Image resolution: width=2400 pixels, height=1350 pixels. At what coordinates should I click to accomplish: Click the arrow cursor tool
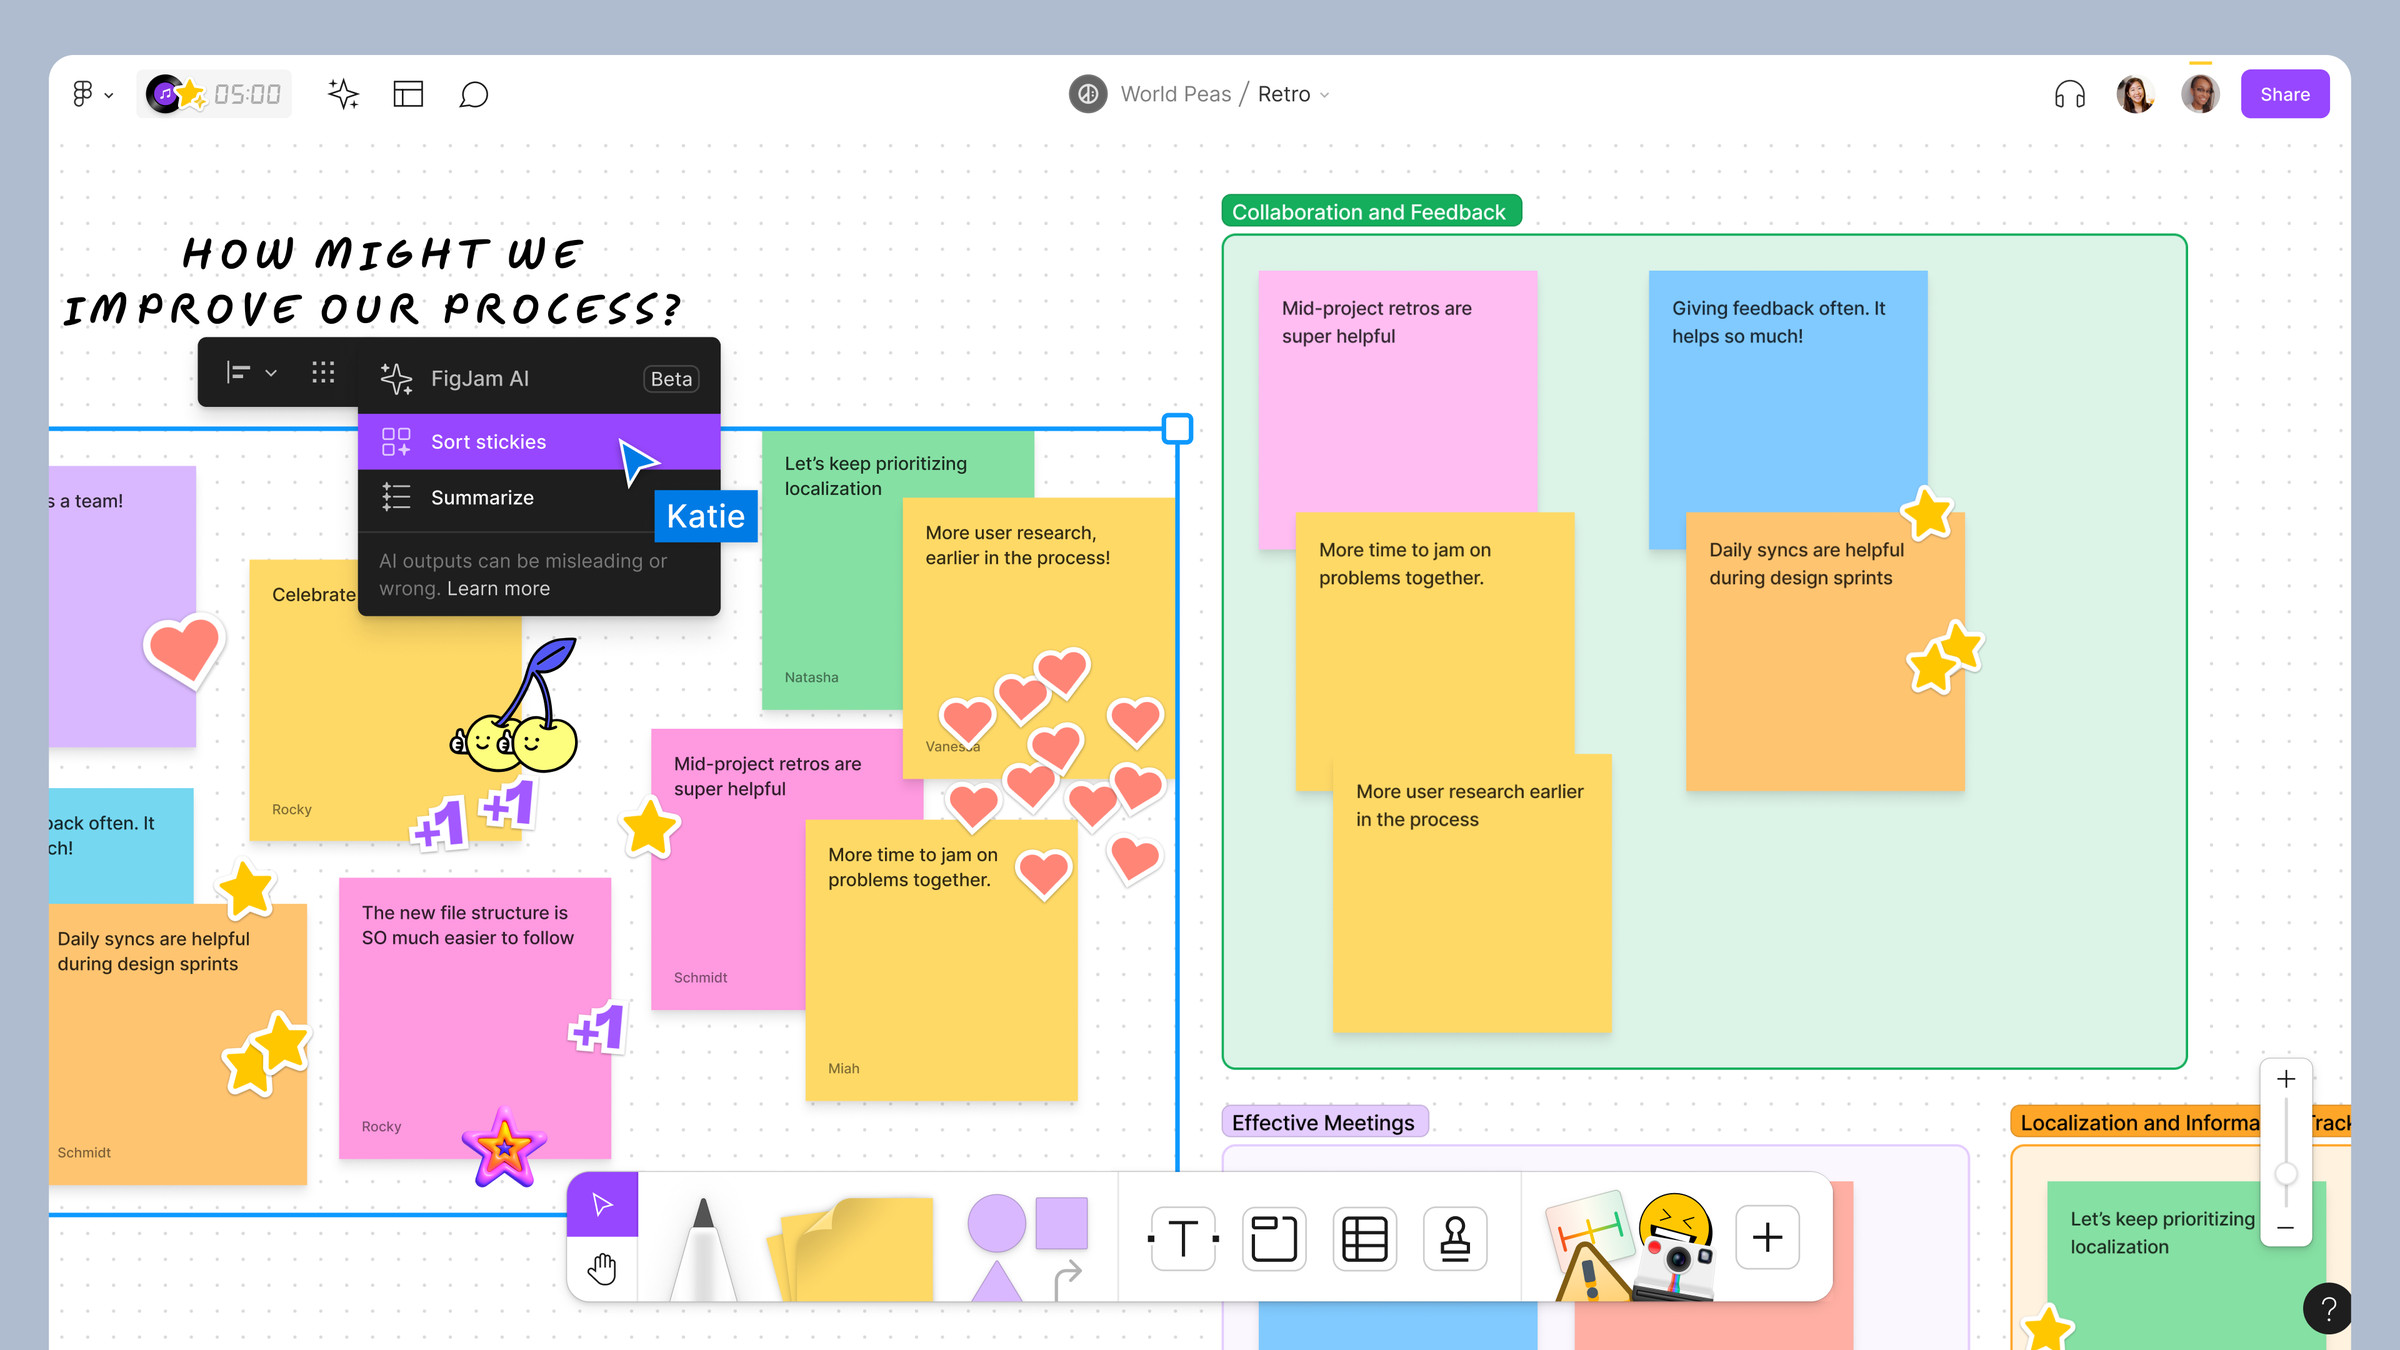tap(602, 1203)
